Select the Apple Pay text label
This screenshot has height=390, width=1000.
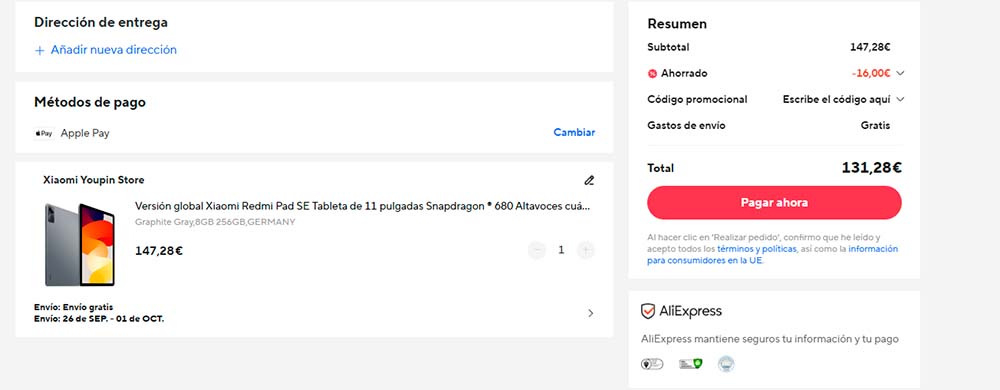coord(85,133)
